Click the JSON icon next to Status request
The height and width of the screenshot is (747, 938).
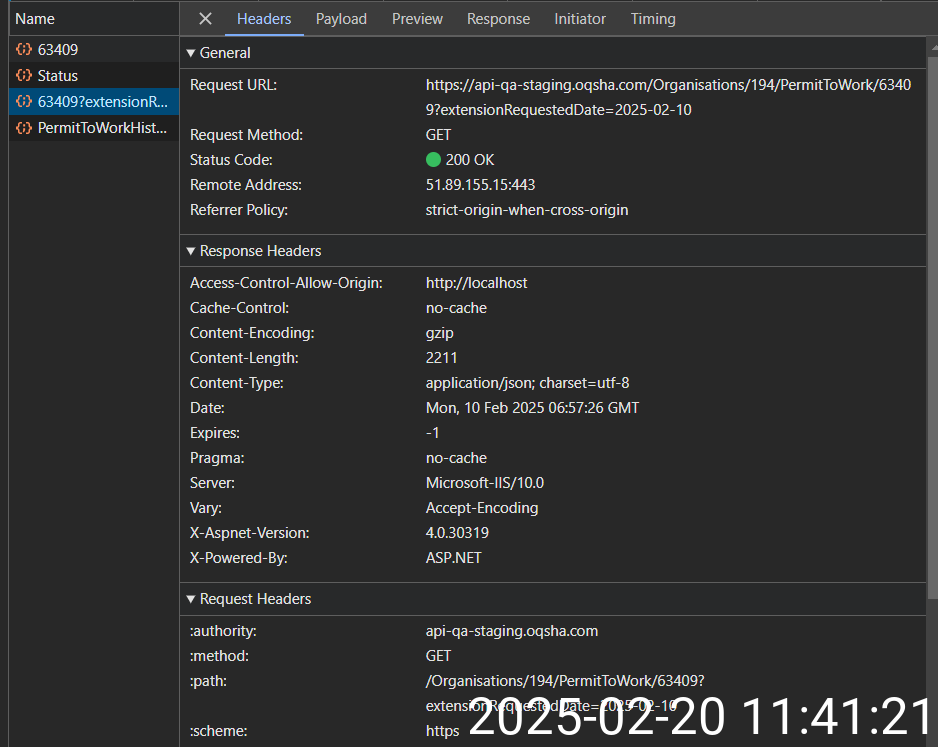click(23, 76)
